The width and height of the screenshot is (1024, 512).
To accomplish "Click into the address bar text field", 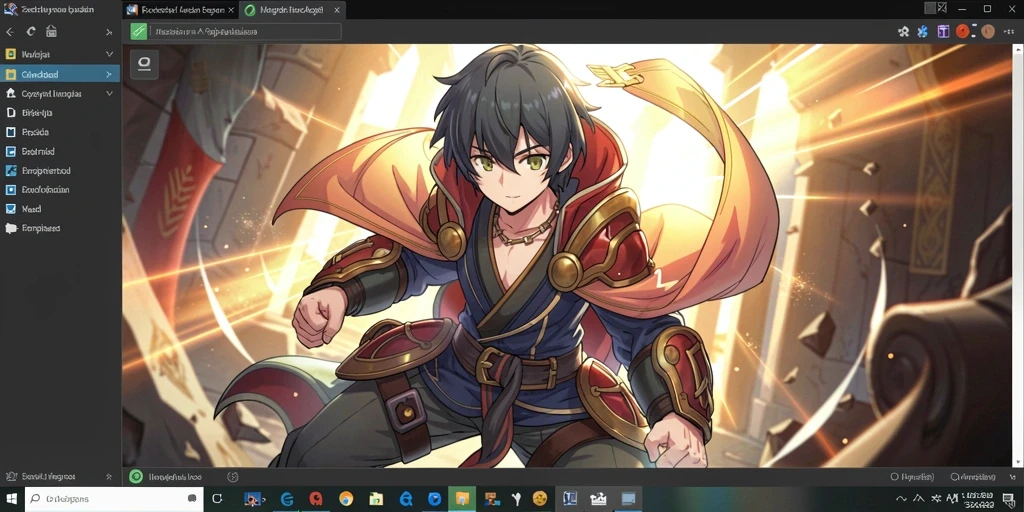I will pos(246,31).
